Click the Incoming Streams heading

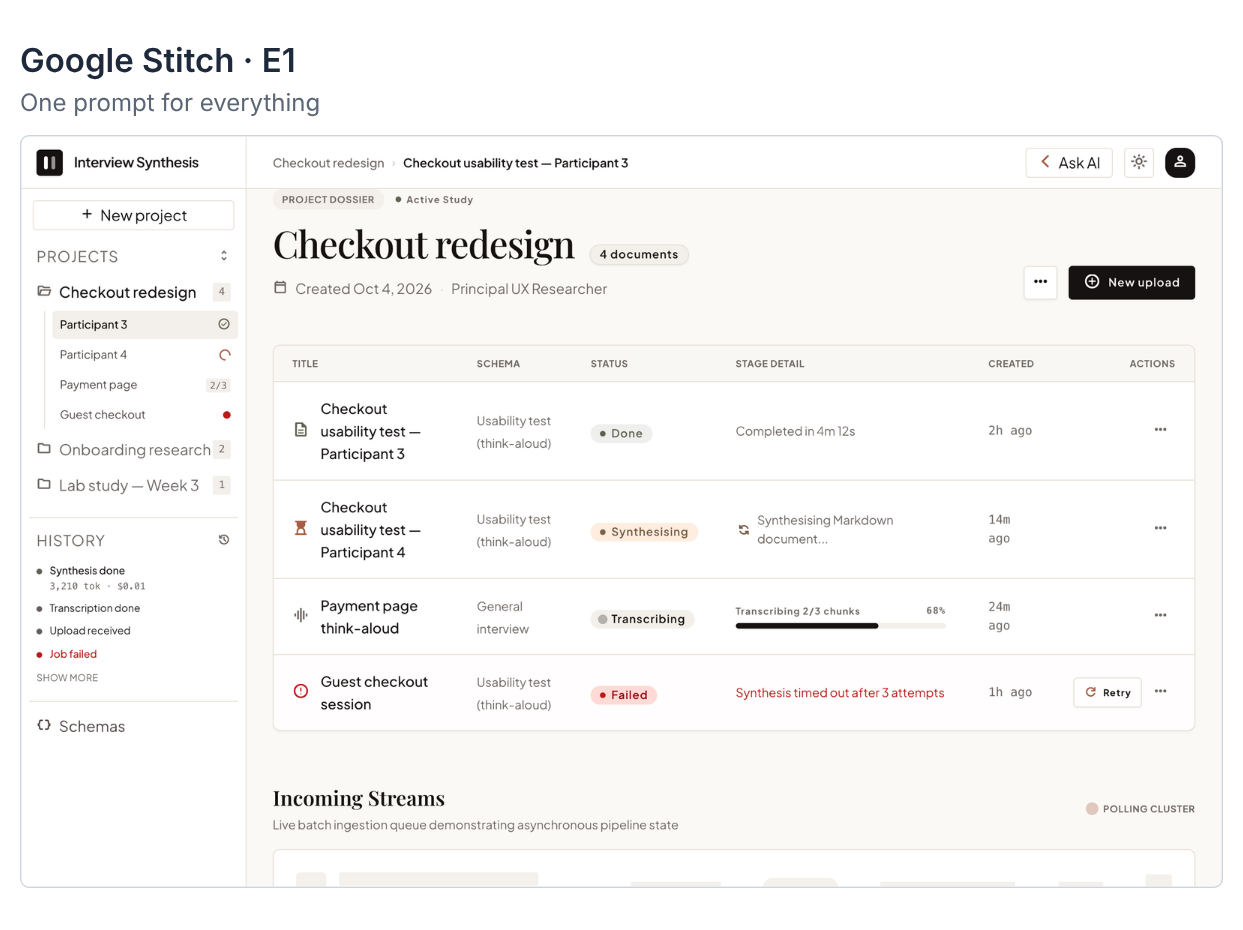click(359, 798)
